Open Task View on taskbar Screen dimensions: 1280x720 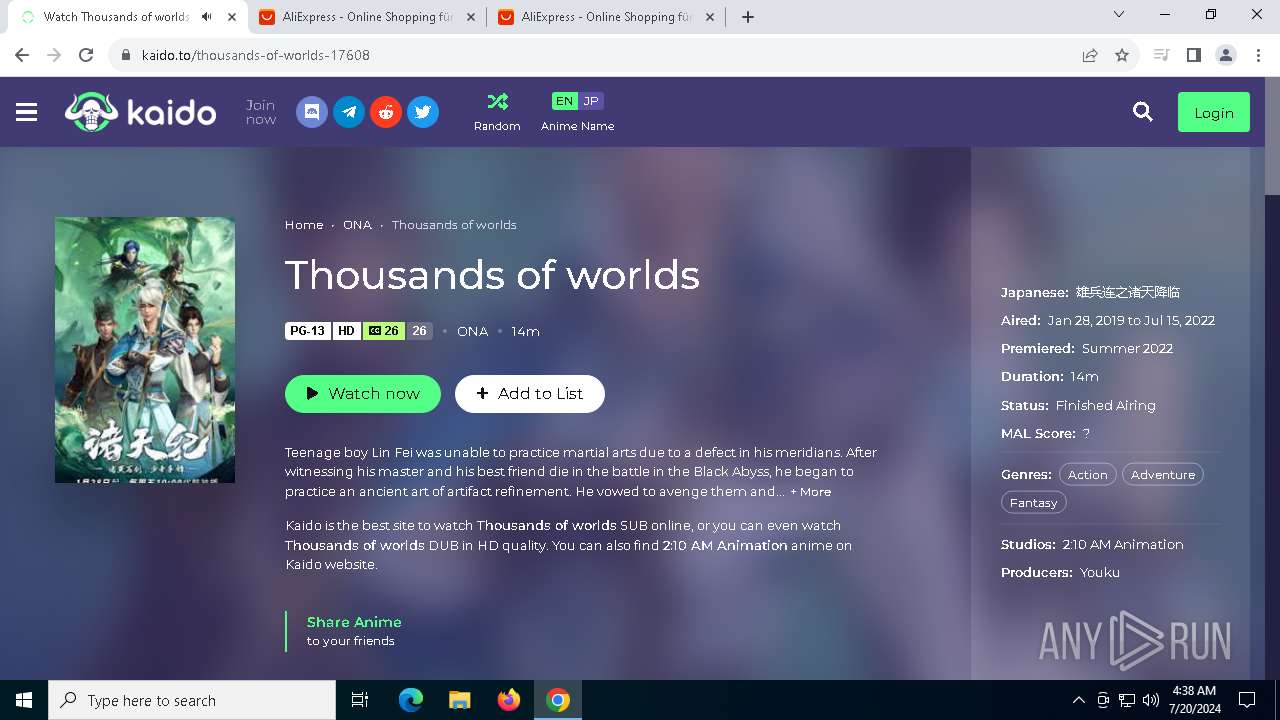pos(360,700)
